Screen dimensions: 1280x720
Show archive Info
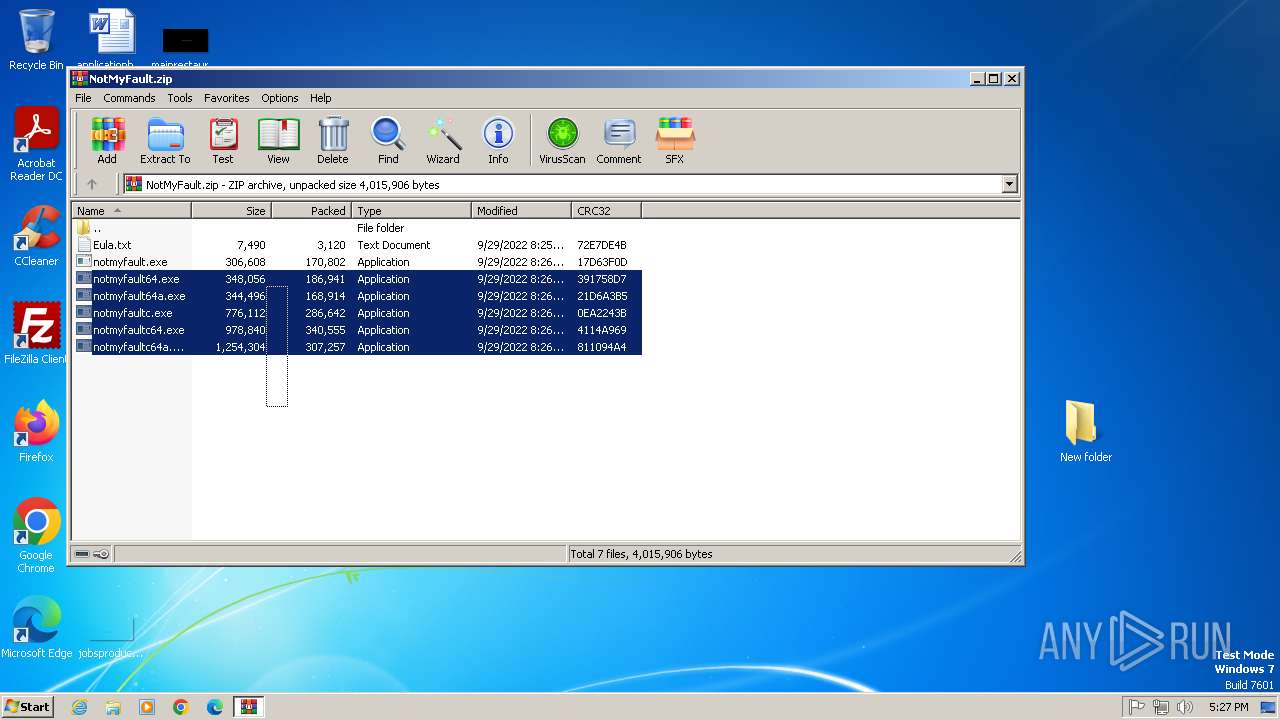(x=498, y=141)
